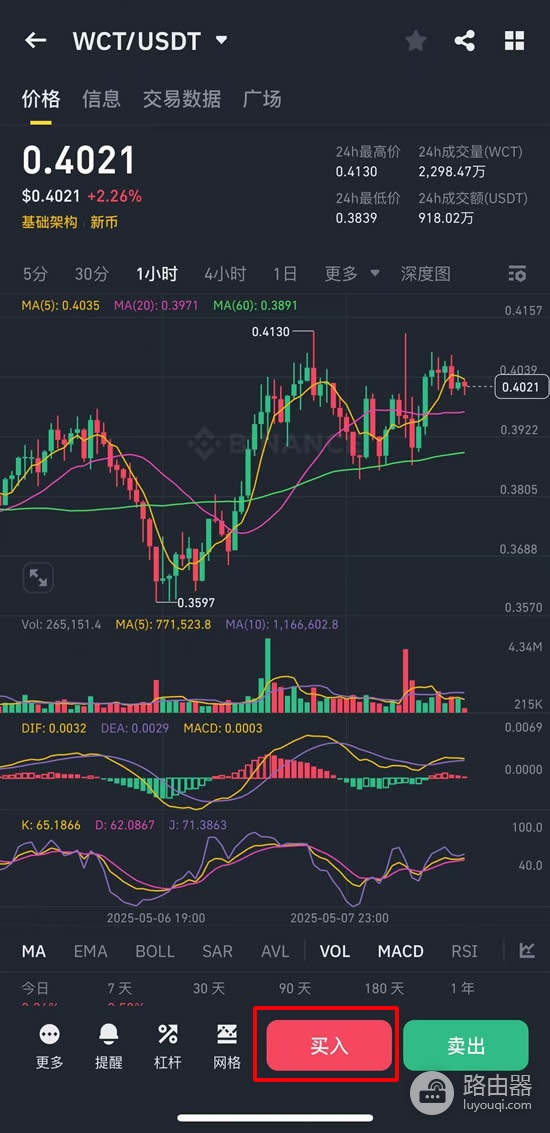Screen dimensions: 550x1133
Task: Open the 更多 three-dots icon
Action: (50, 1034)
